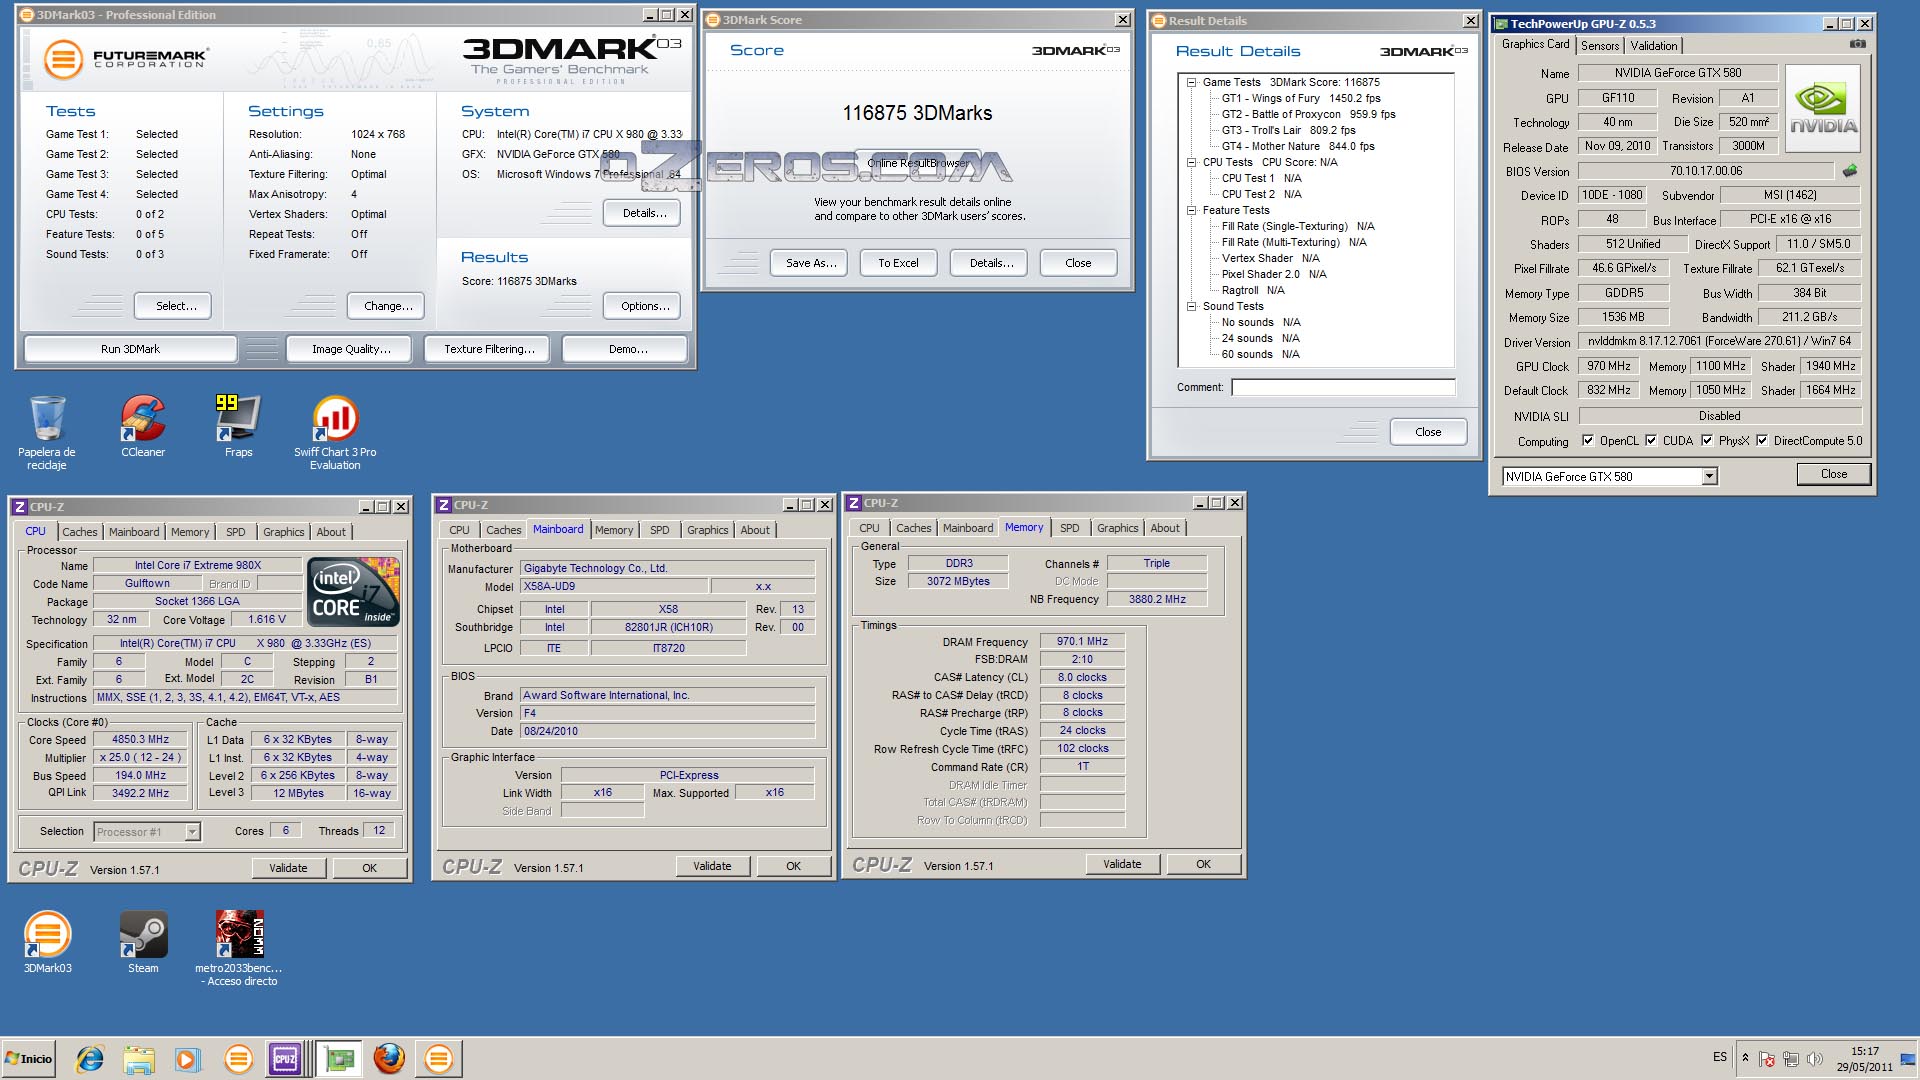
Task: Click the Image Quality button
Action: [x=351, y=349]
